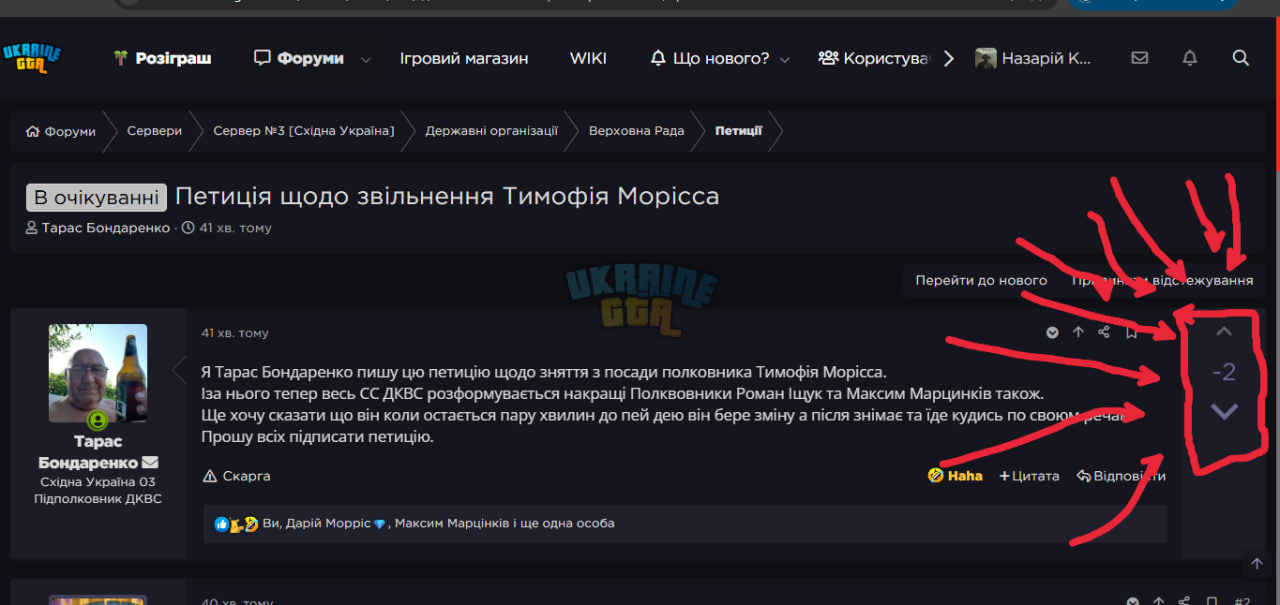1280x605 pixels.
Task: Go to the Державні організації breadcrumb
Action: pyautogui.click(x=491, y=131)
